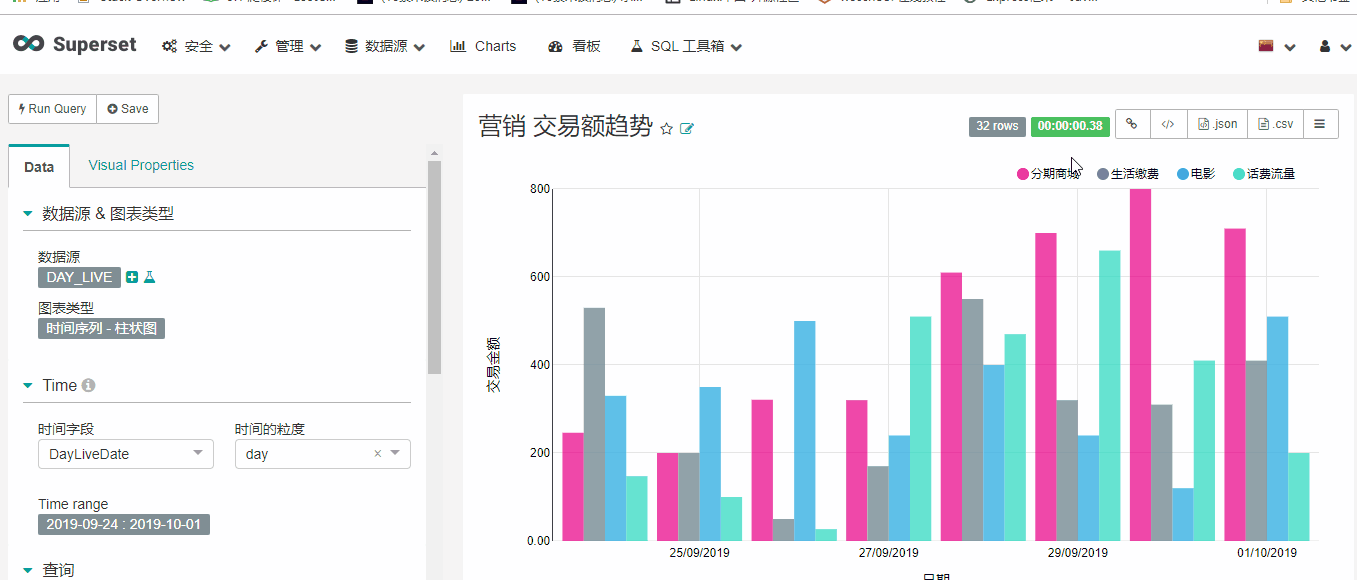Open embed code with the </> icon
The image size is (1357, 580).
(1167, 124)
